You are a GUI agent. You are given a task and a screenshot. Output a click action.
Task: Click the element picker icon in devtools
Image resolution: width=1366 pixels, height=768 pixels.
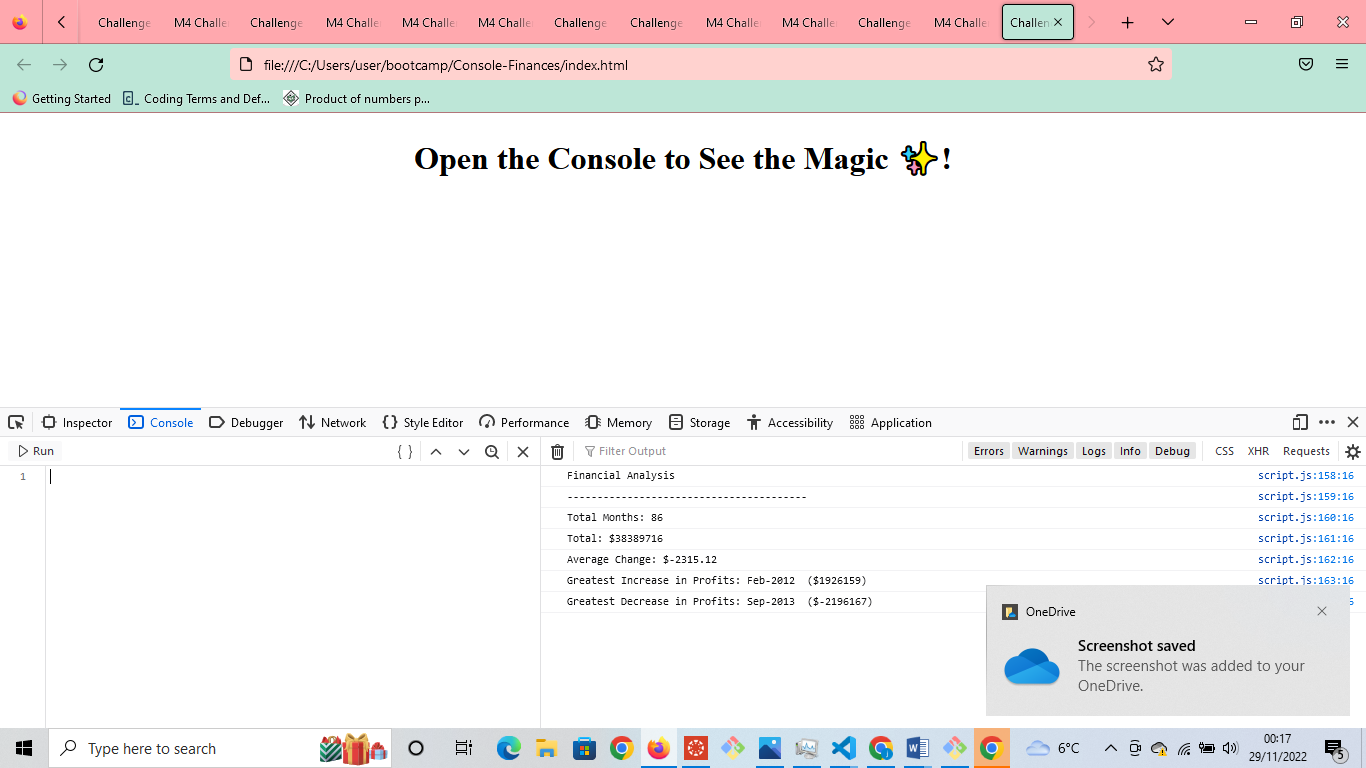pyautogui.click(x=16, y=422)
